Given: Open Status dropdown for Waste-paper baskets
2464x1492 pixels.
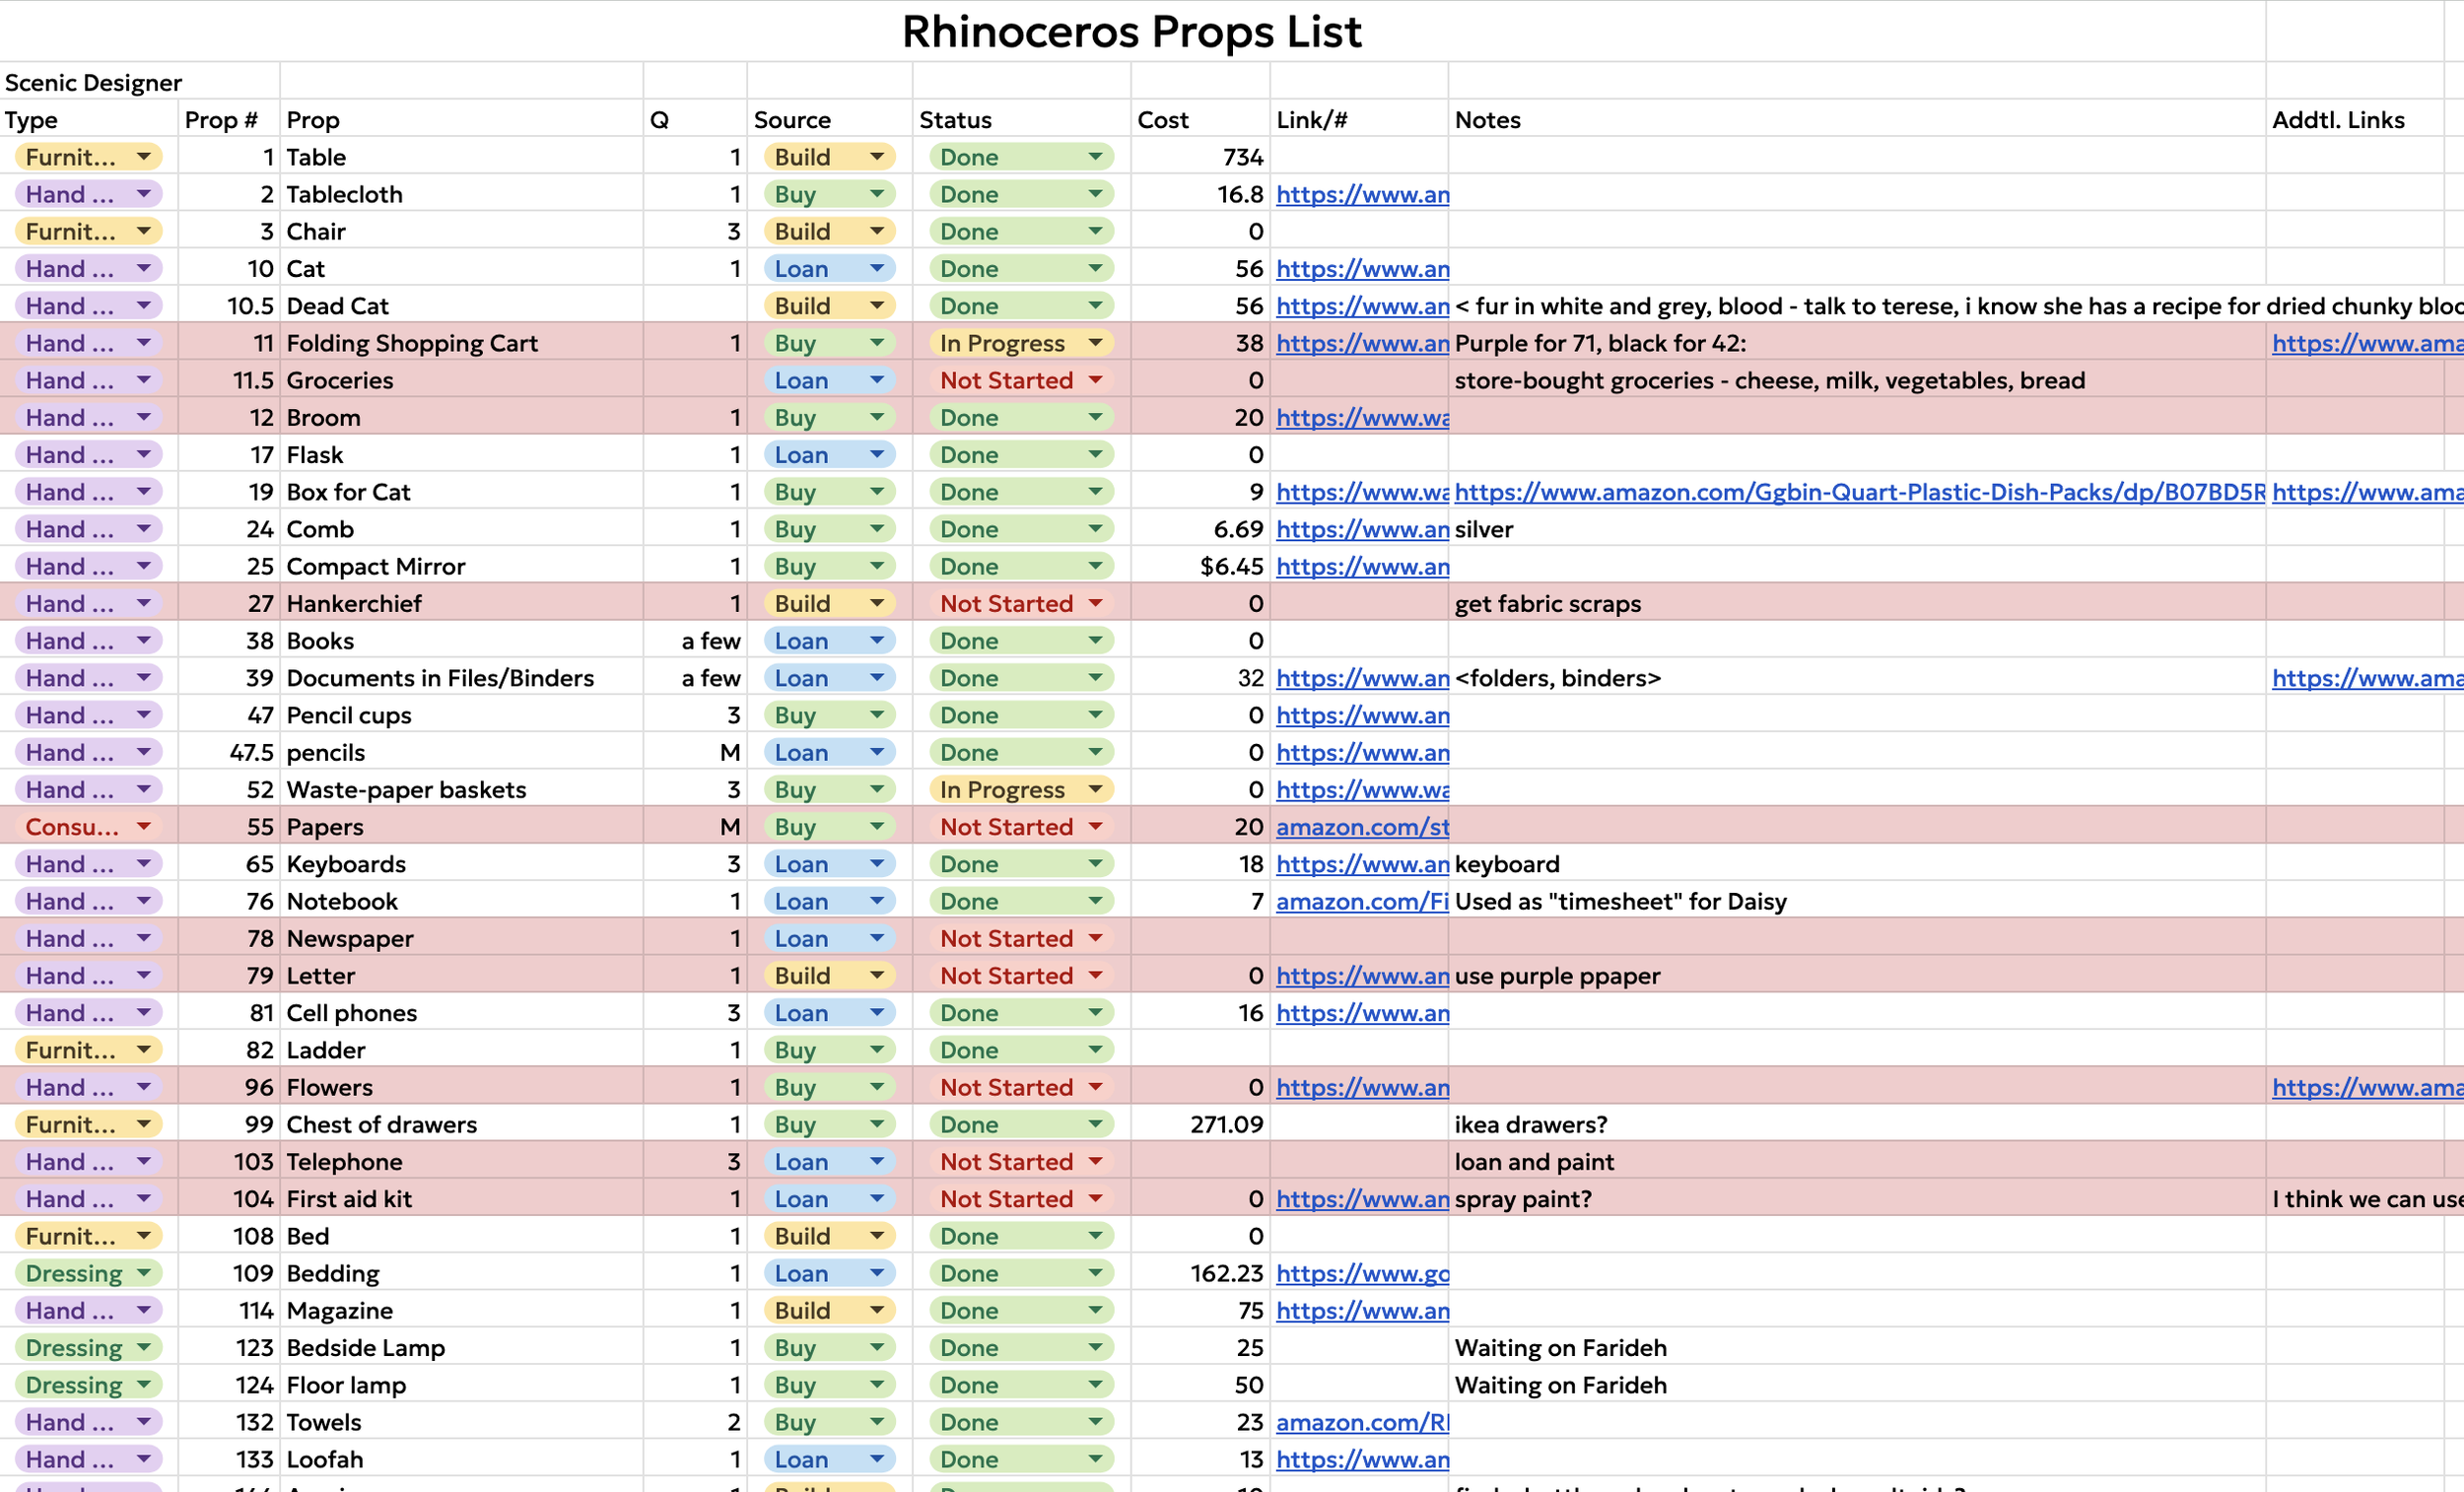Looking at the screenshot, I should pyautogui.click(x=1021, y=790).
